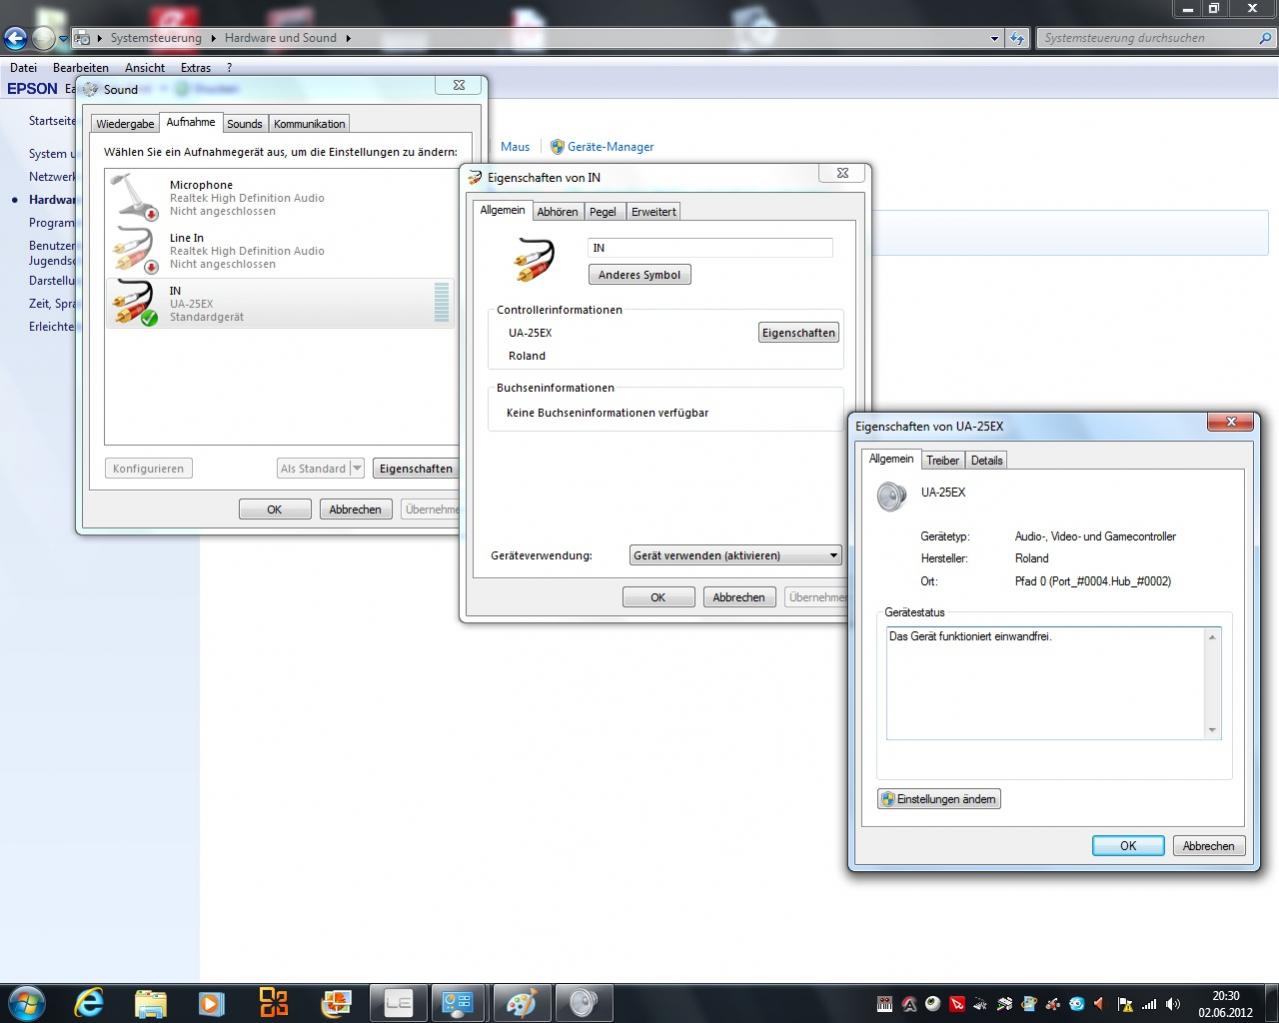Click Eigenschaften in the Sound dialog
The width and height of the screenshot is (1279, 1023).
415,468
